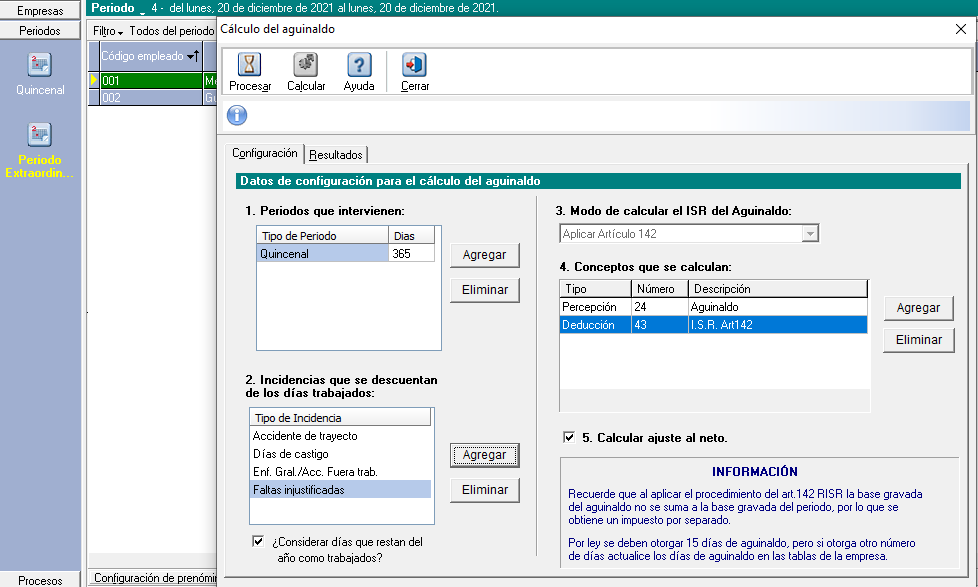Click Eliminar for incidences list
The height and width of the screenshot is (587, 978).
(x=485, y=490)
